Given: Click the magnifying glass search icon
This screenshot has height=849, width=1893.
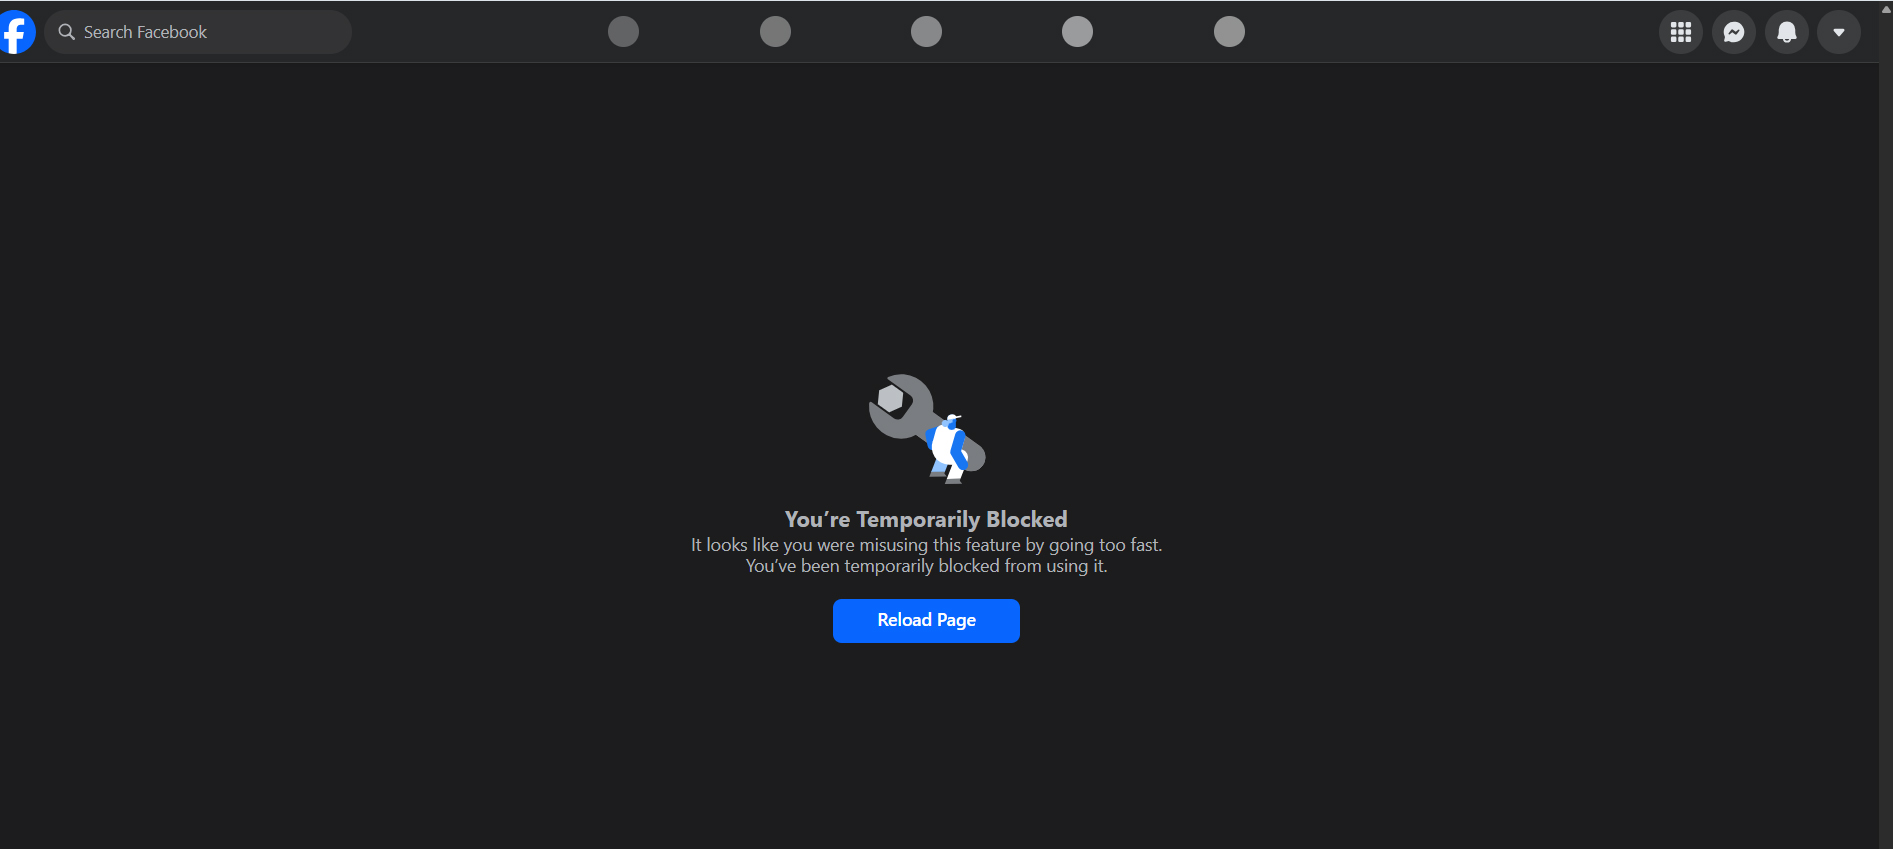Looking at the screenshot, I should click(67, 32).
